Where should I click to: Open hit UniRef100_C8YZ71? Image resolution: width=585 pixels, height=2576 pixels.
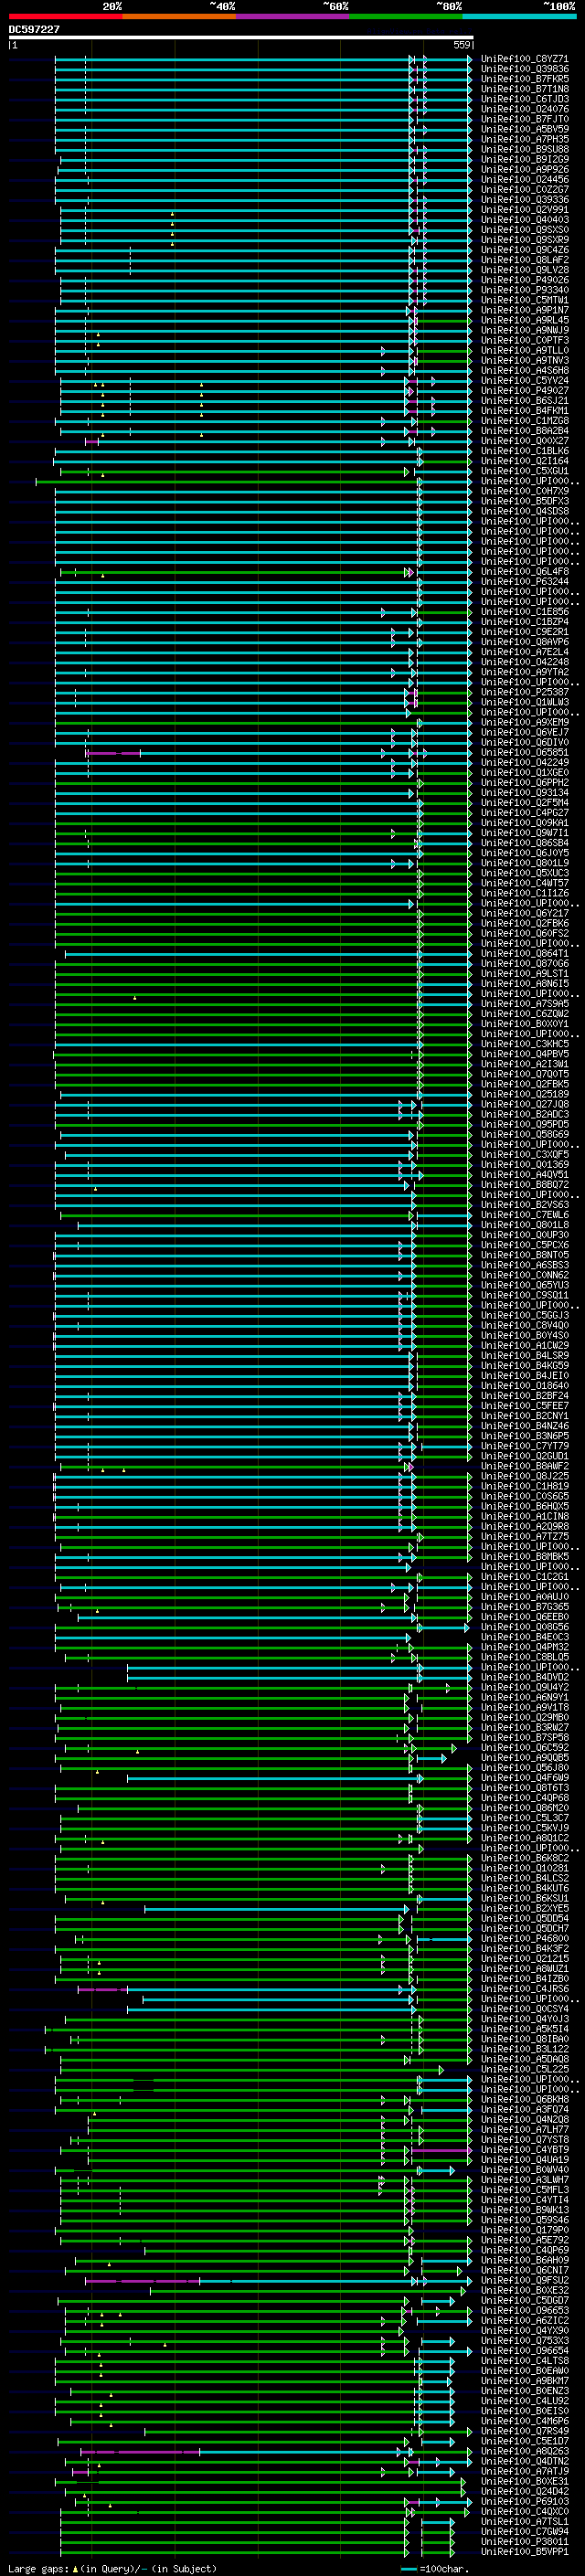coord(525,59)
